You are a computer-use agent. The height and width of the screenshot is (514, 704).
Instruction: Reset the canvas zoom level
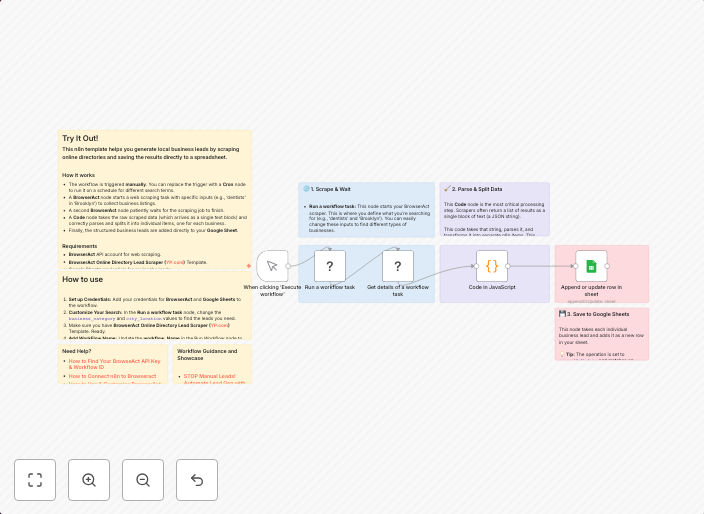(x=197, y=480)
